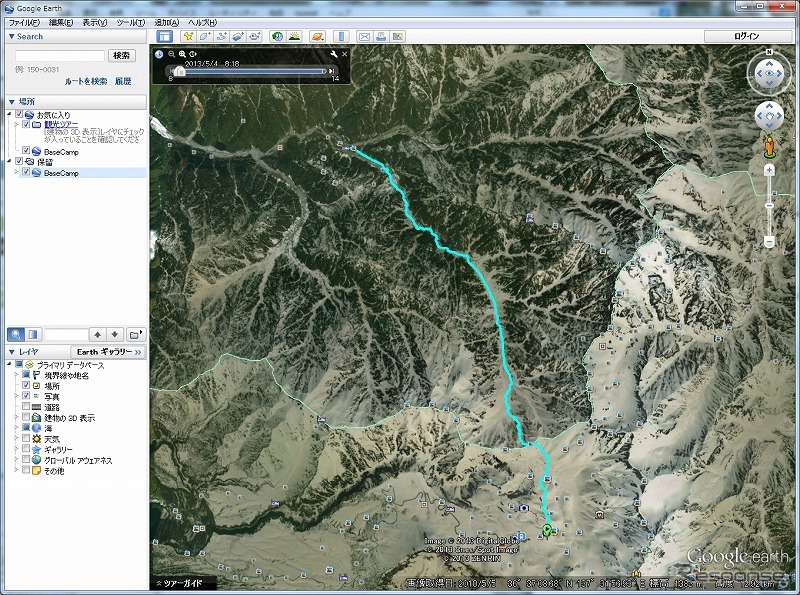Screen dimensions: 800x595
Task: Click the ログイン button
Action: pos(746,36)
